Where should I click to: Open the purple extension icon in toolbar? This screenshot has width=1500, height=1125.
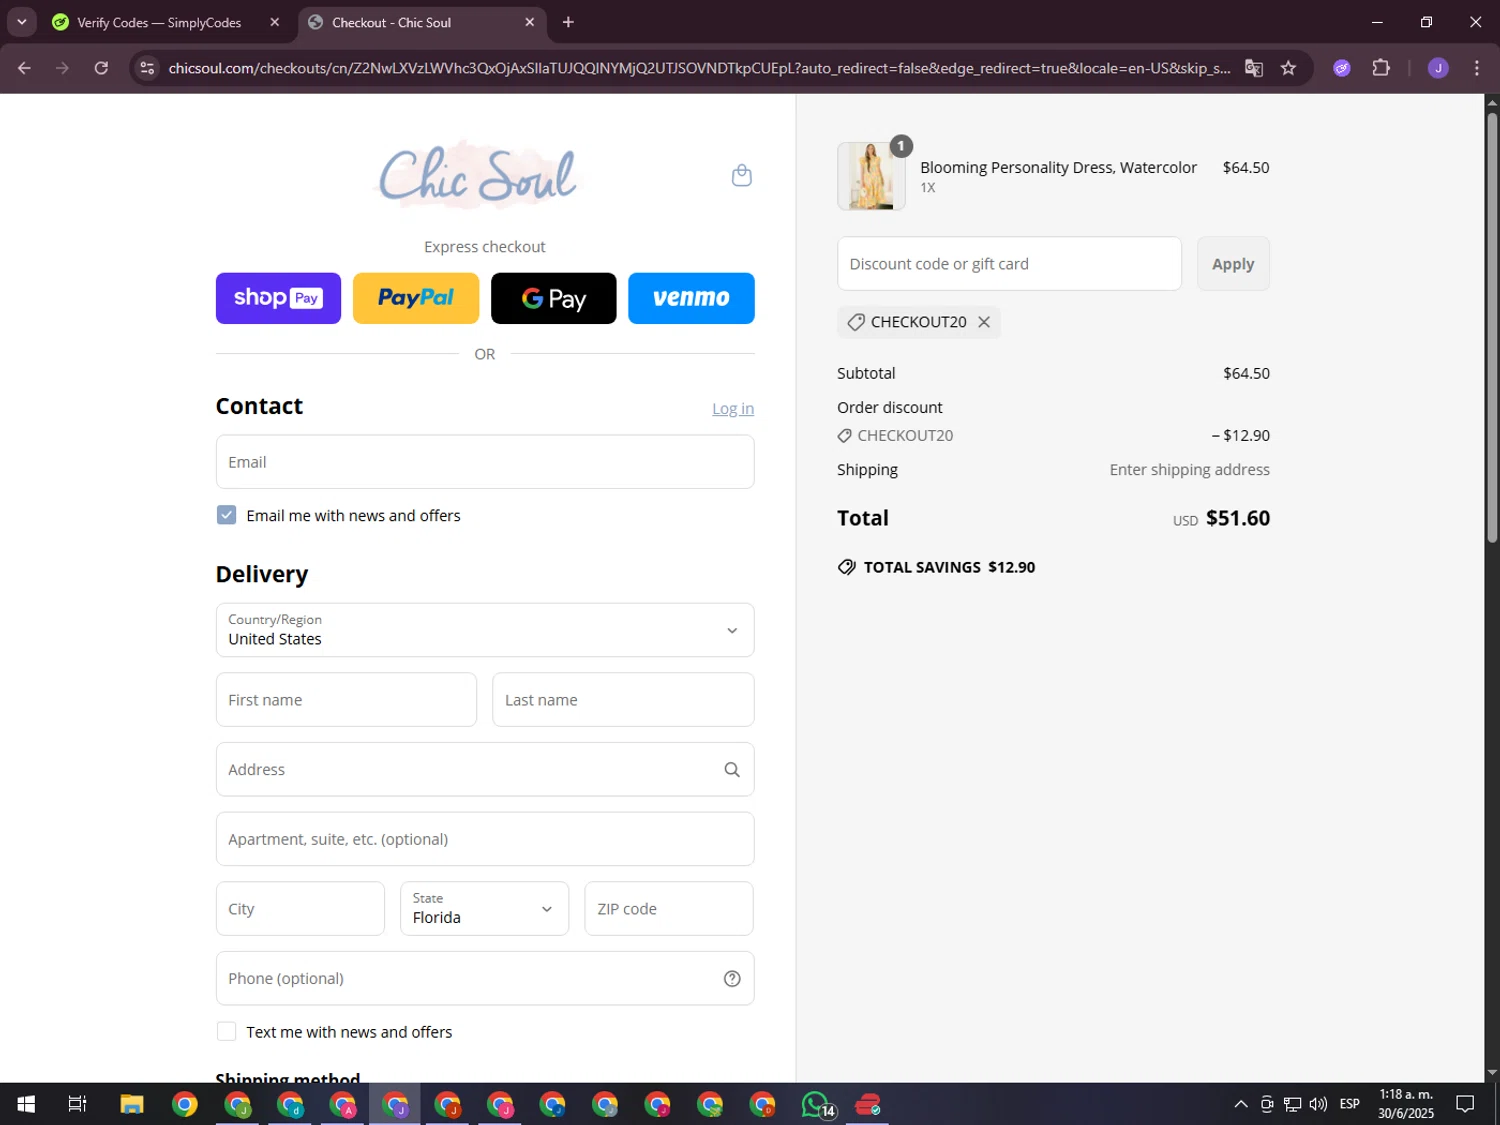pos(1342,68)
